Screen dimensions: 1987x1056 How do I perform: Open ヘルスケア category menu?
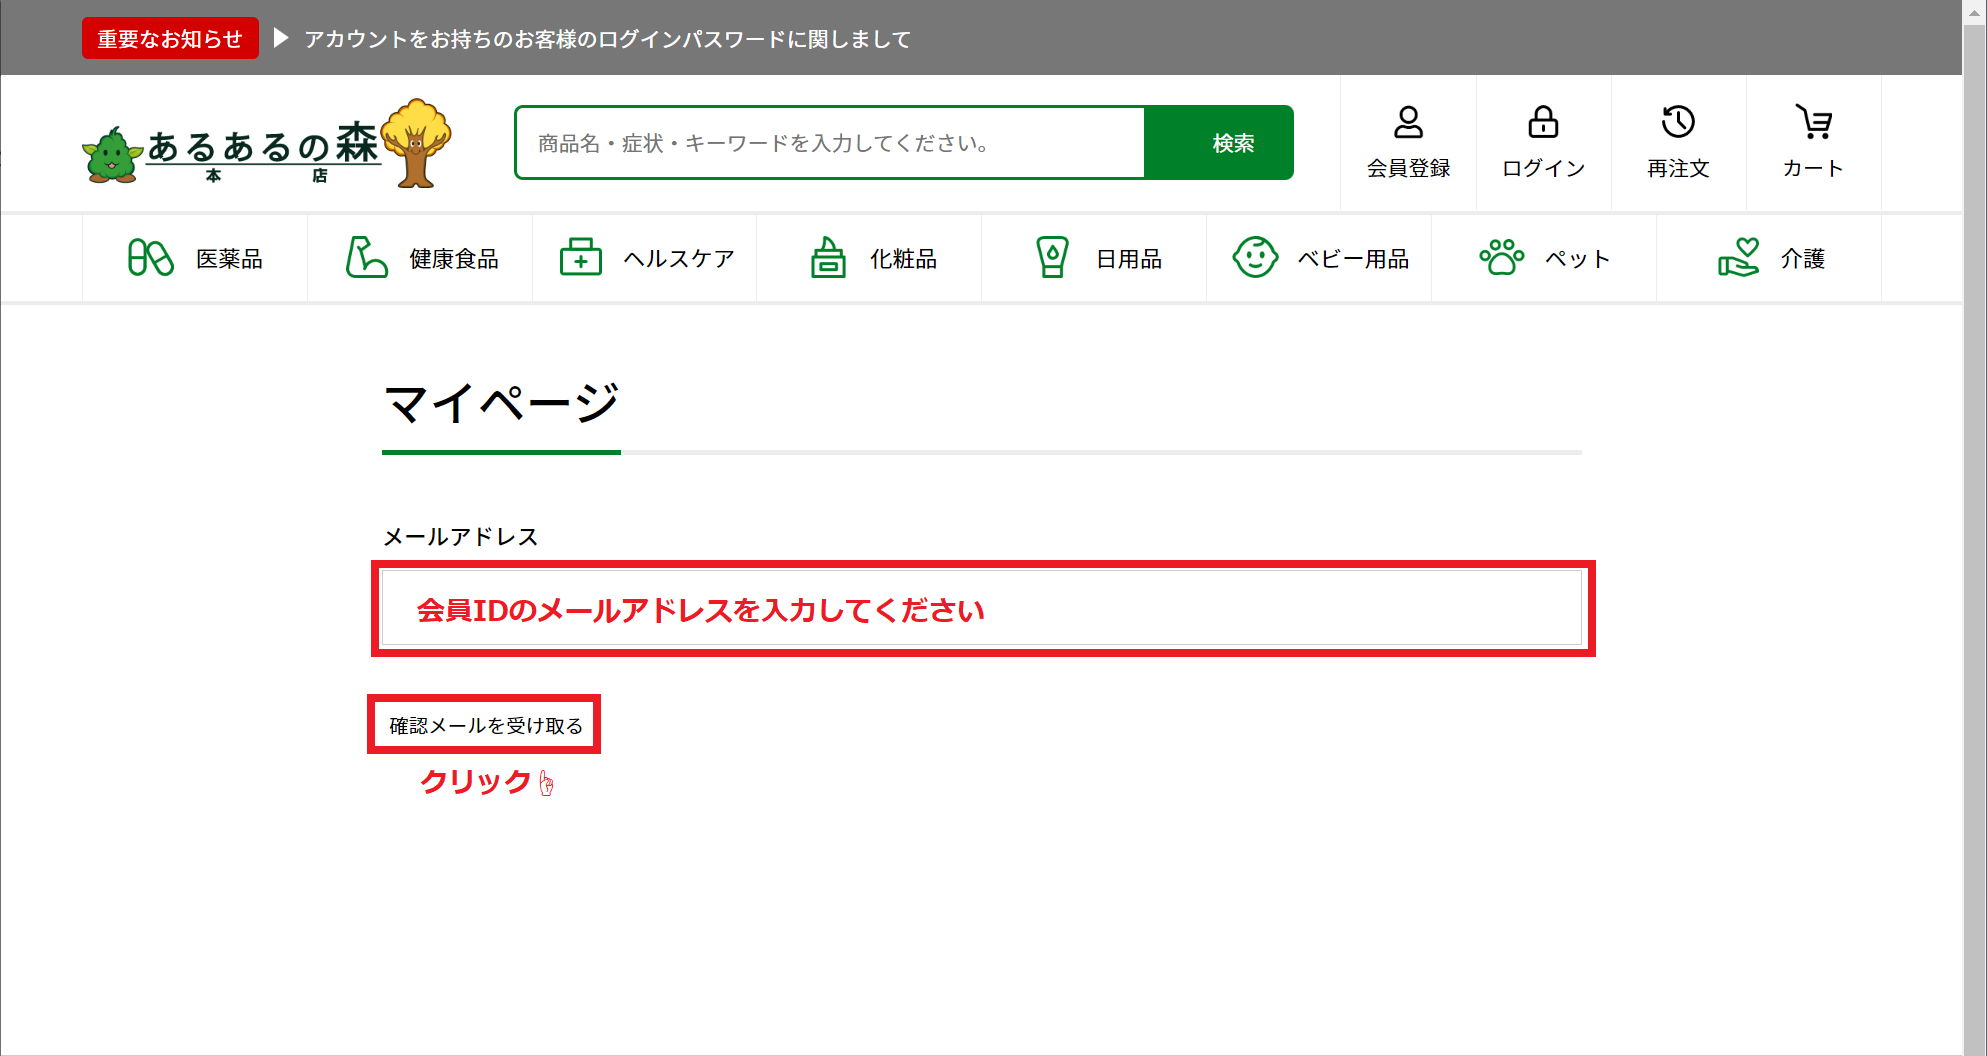(645, 258)
